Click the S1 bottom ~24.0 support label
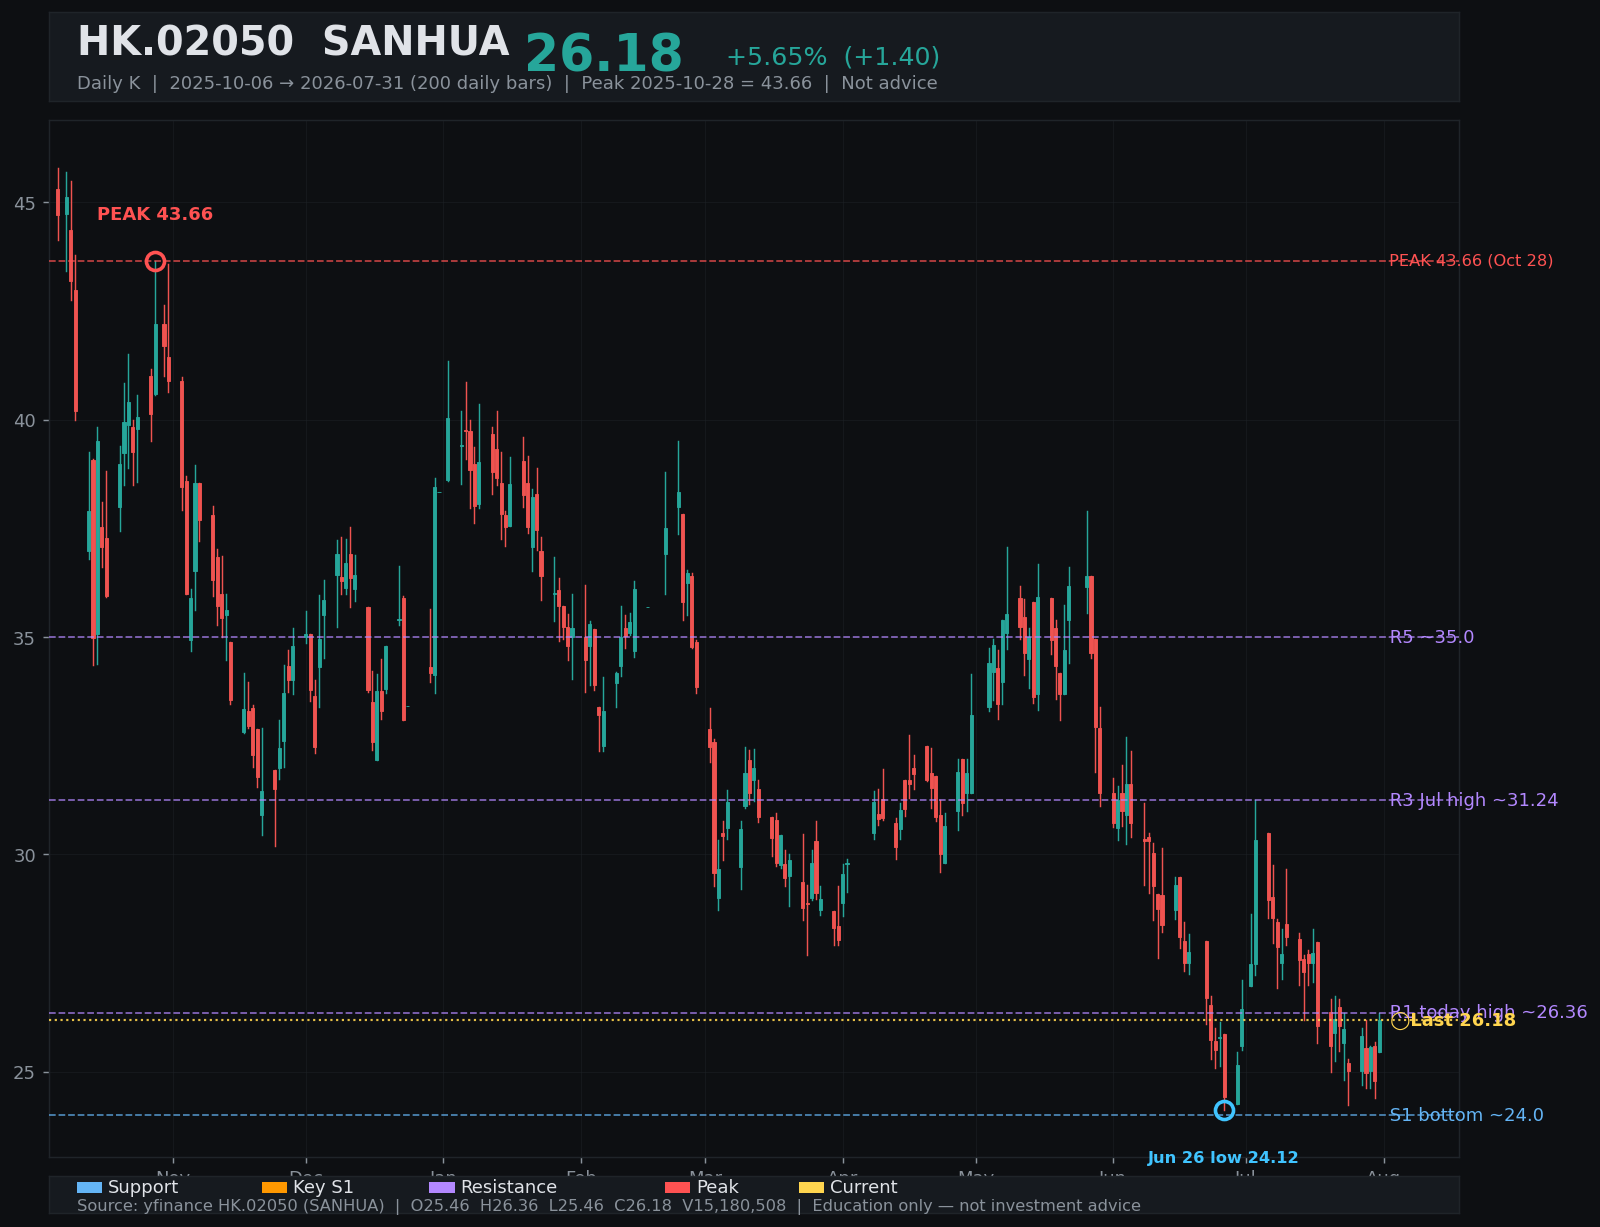 pyautogui.click(x=1466, y=1115)
